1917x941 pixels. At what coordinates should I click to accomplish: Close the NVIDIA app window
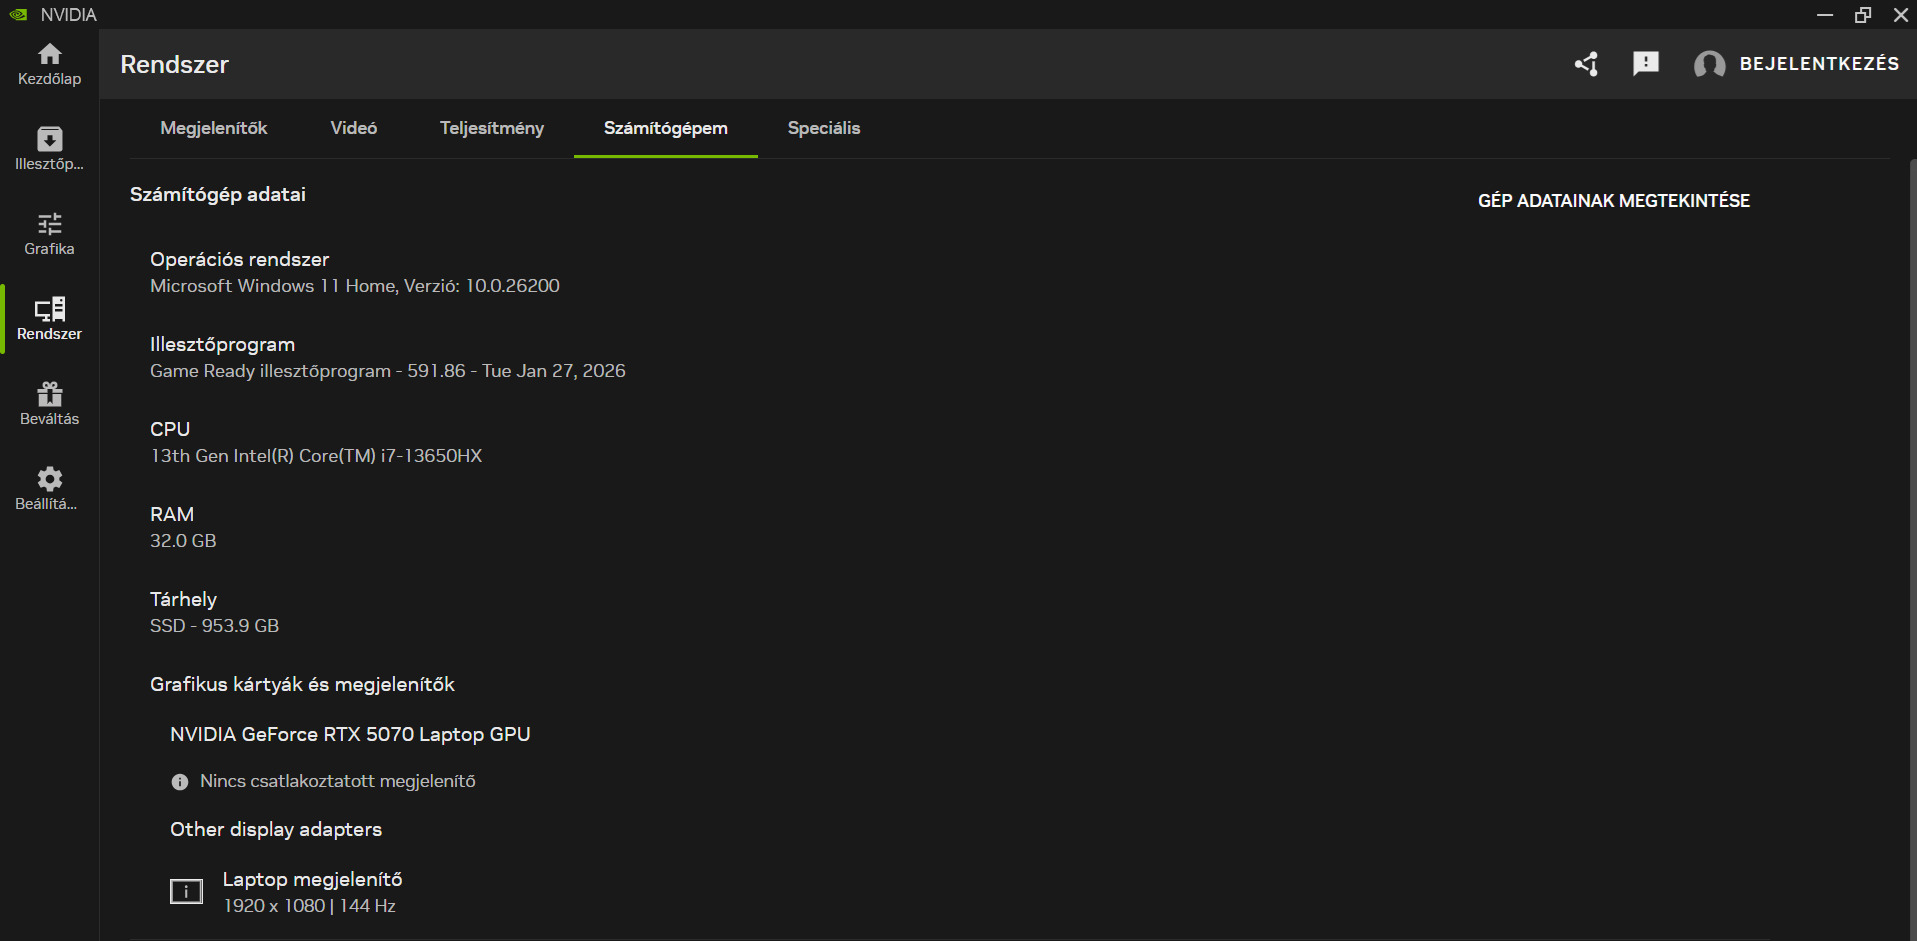pos(1901,15)
